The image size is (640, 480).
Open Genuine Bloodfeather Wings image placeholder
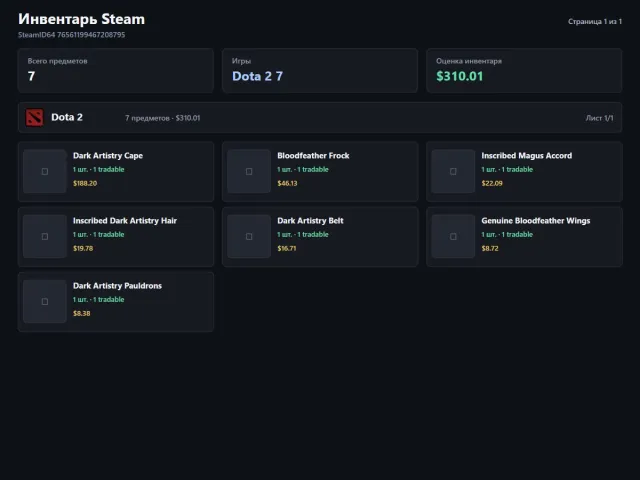coord(453,236)
